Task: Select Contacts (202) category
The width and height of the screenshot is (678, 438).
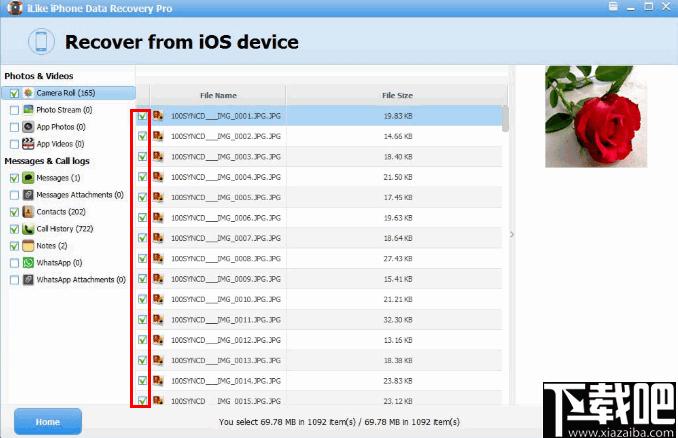Action: pos(61,212)
